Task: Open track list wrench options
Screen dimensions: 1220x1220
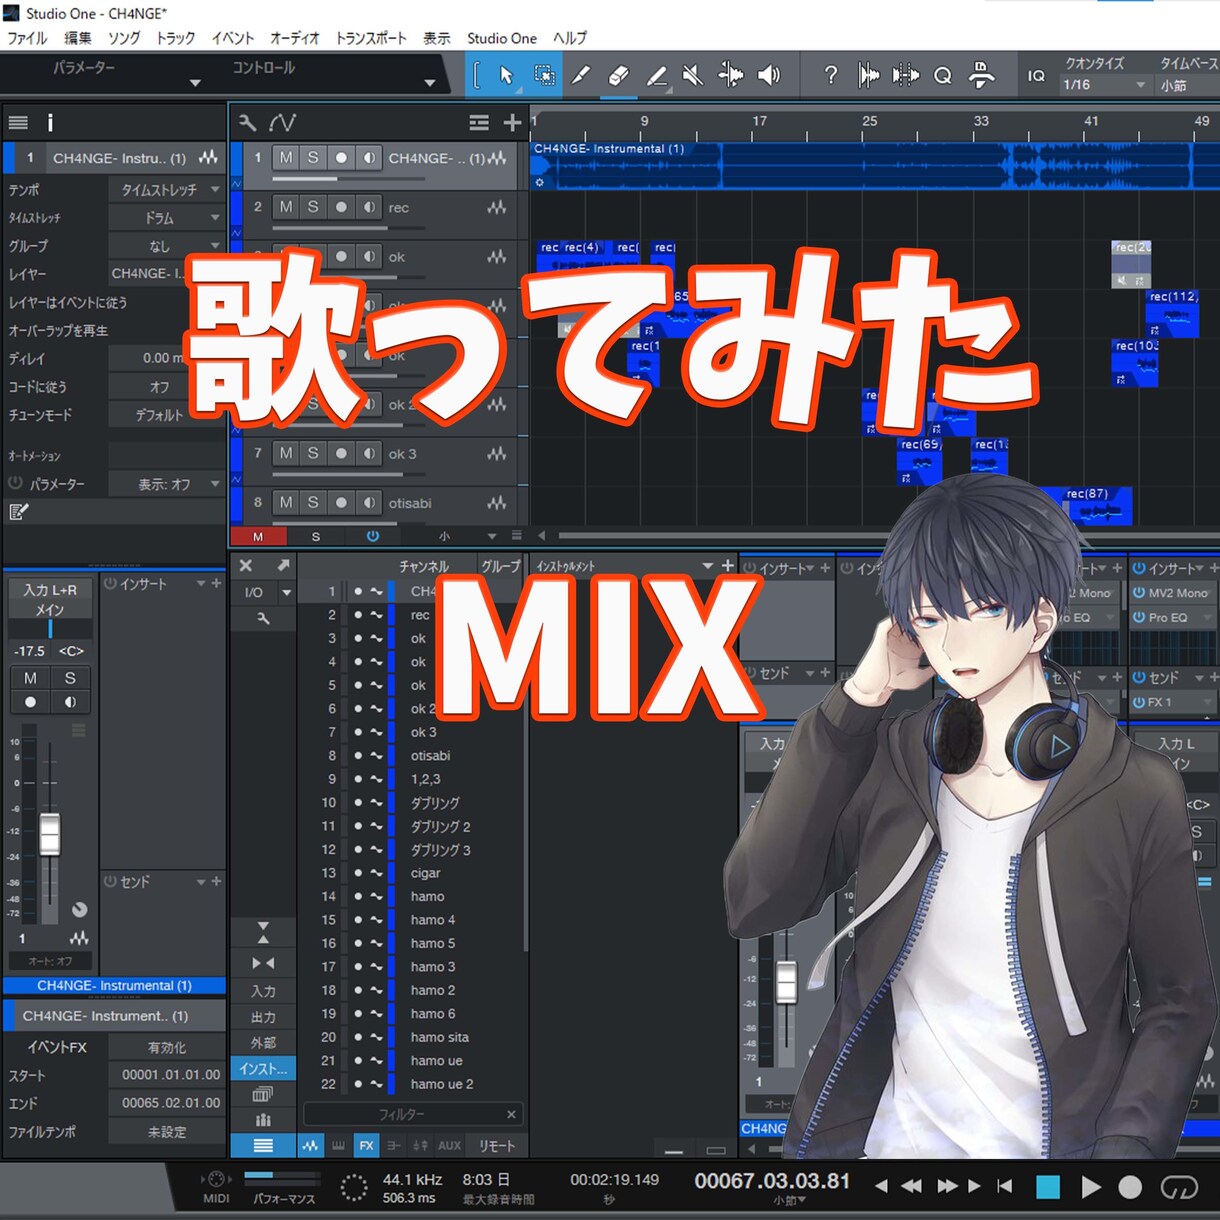Action: 247,123
